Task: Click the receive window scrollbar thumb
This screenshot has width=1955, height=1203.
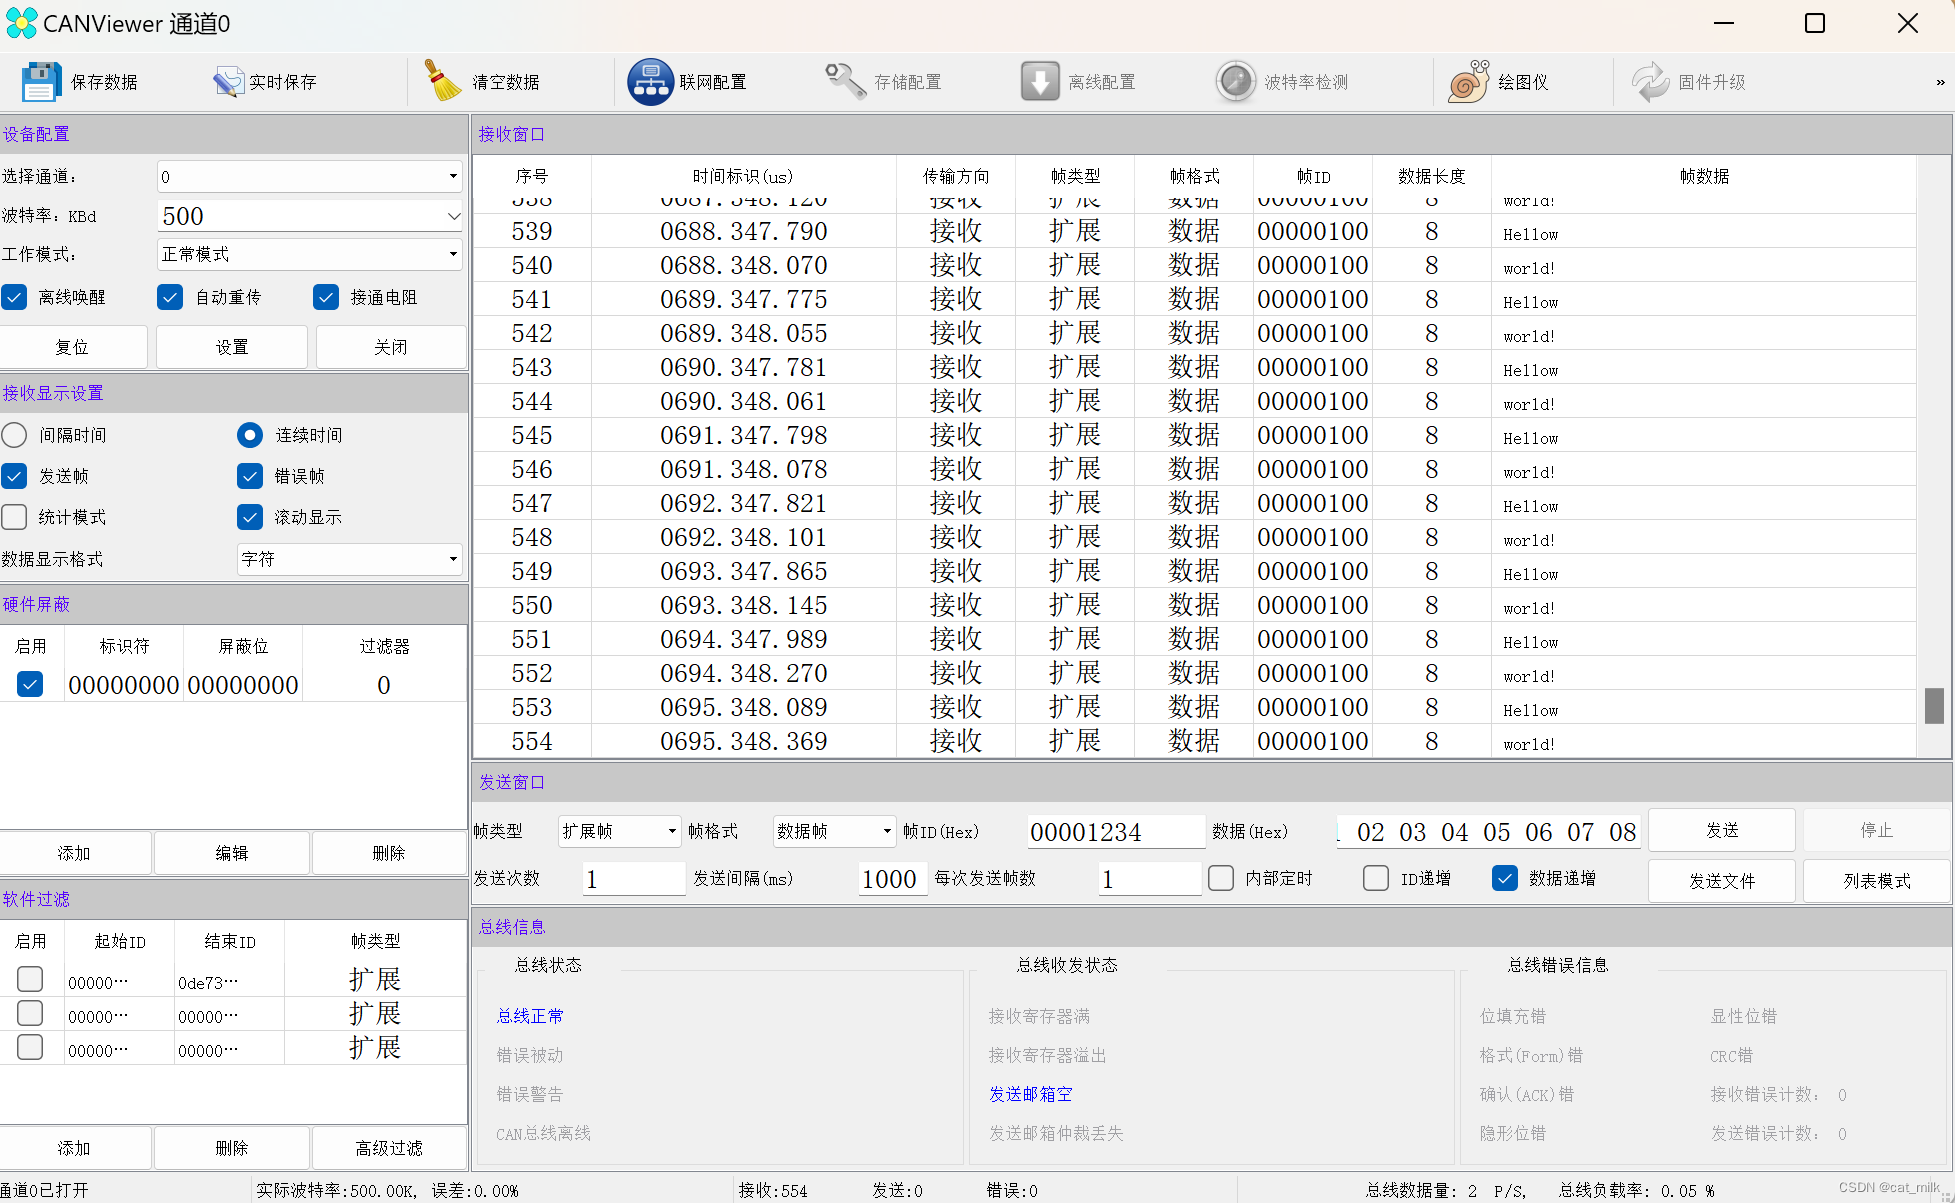Action: tap(1934, 705)
